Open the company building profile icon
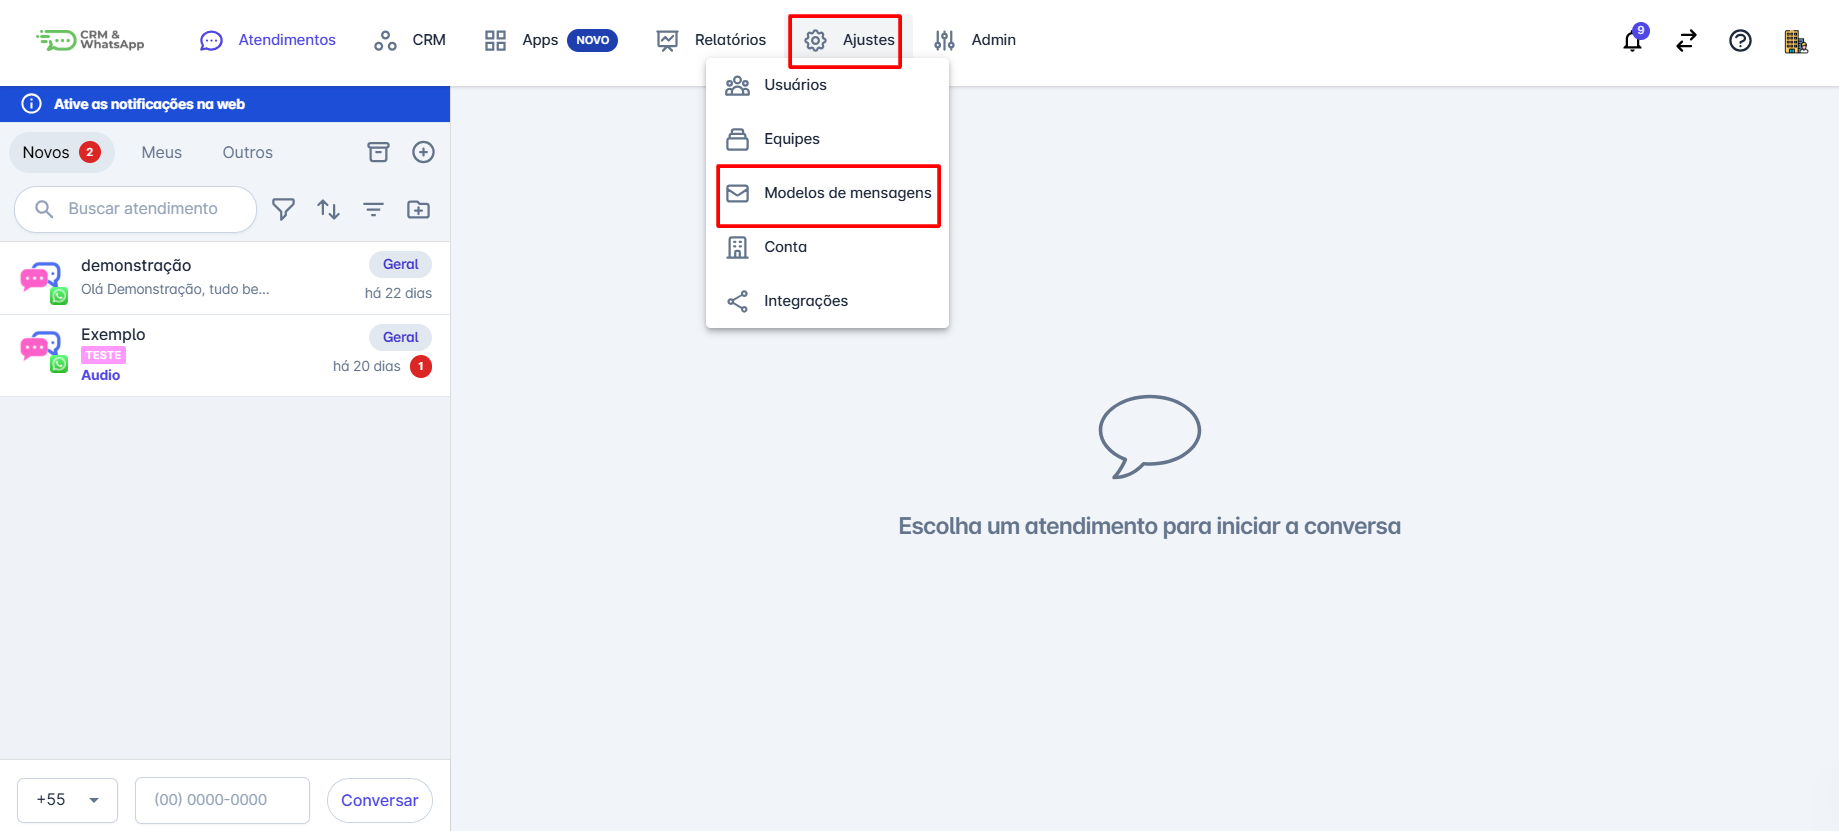1839x831 pixels. [1795, 41]
